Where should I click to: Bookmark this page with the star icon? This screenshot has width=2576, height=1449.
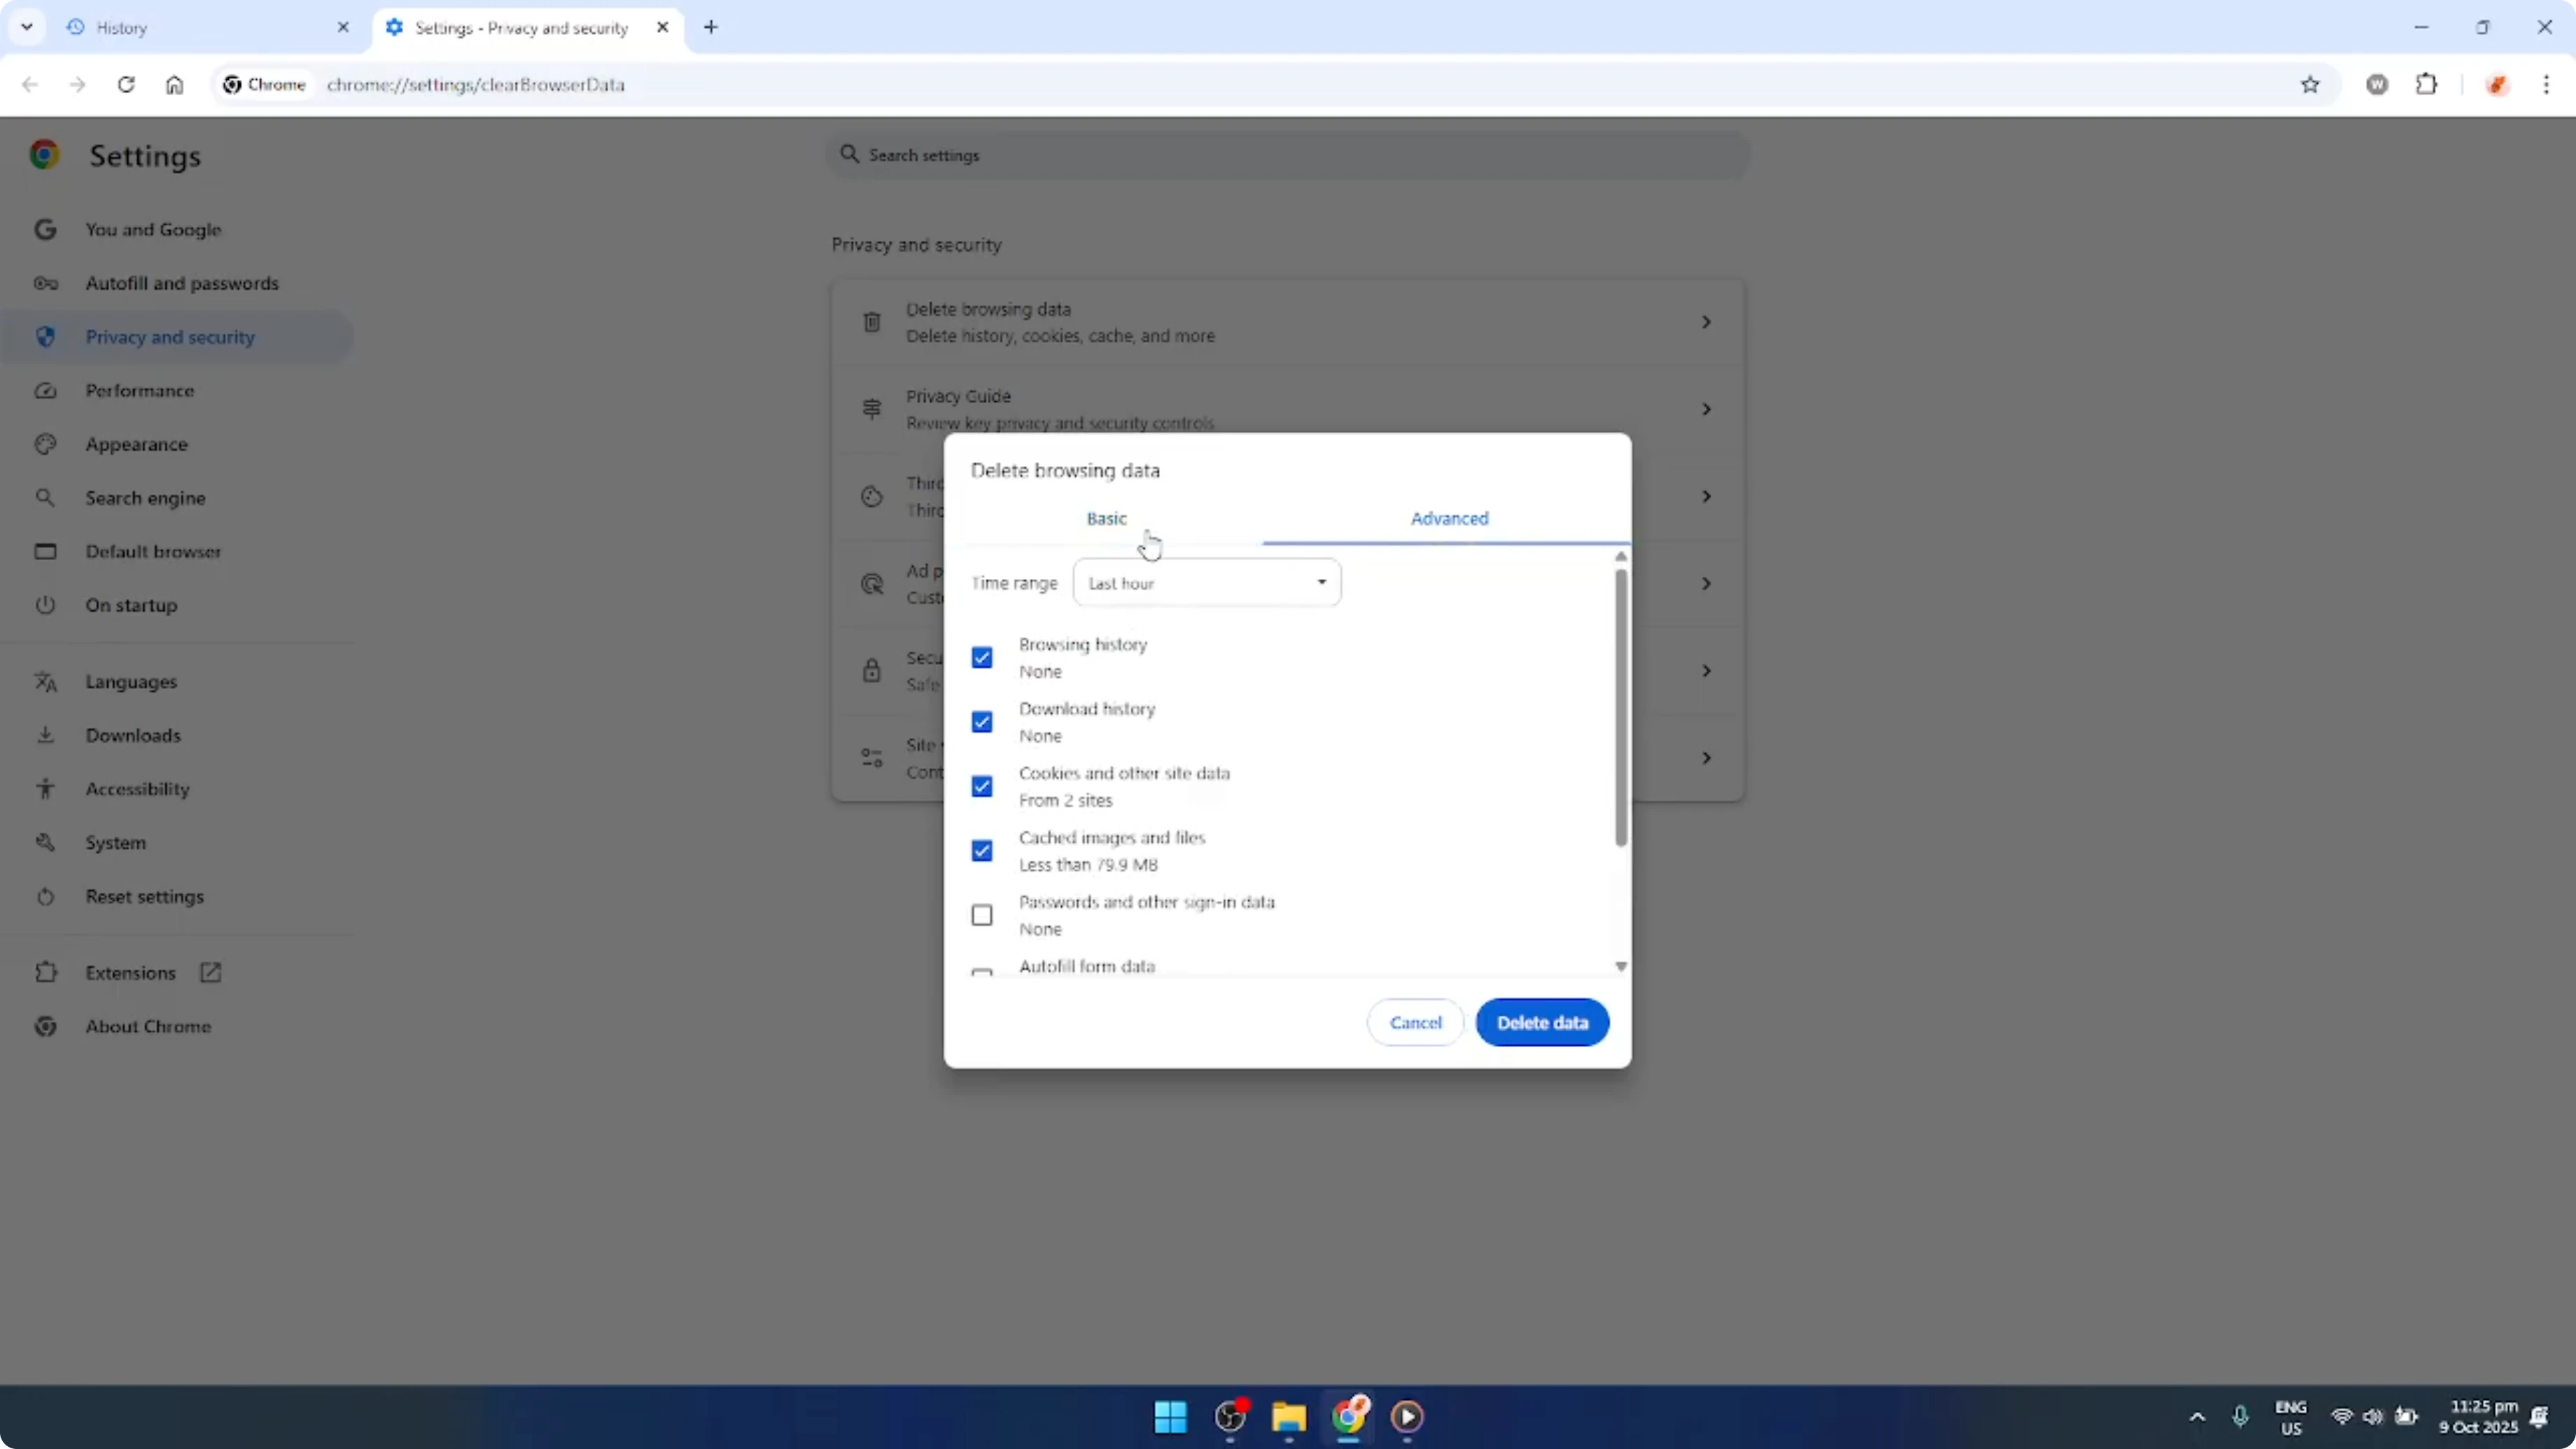point(2310,85)
